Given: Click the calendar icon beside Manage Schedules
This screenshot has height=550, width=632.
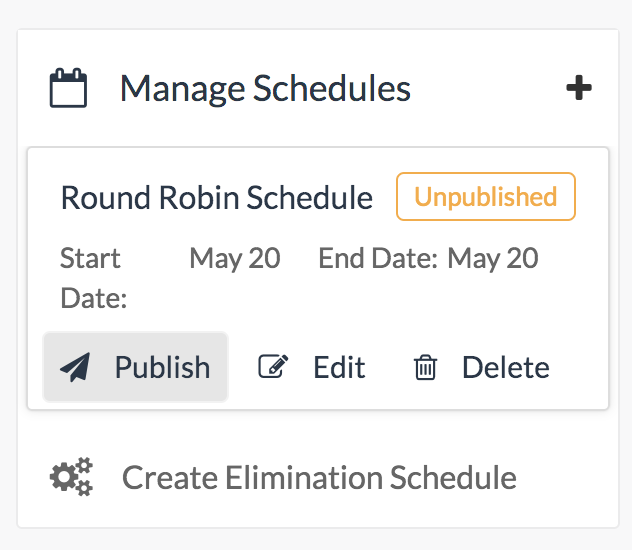Looking at the screenshot, I should [x=69, y=88].
